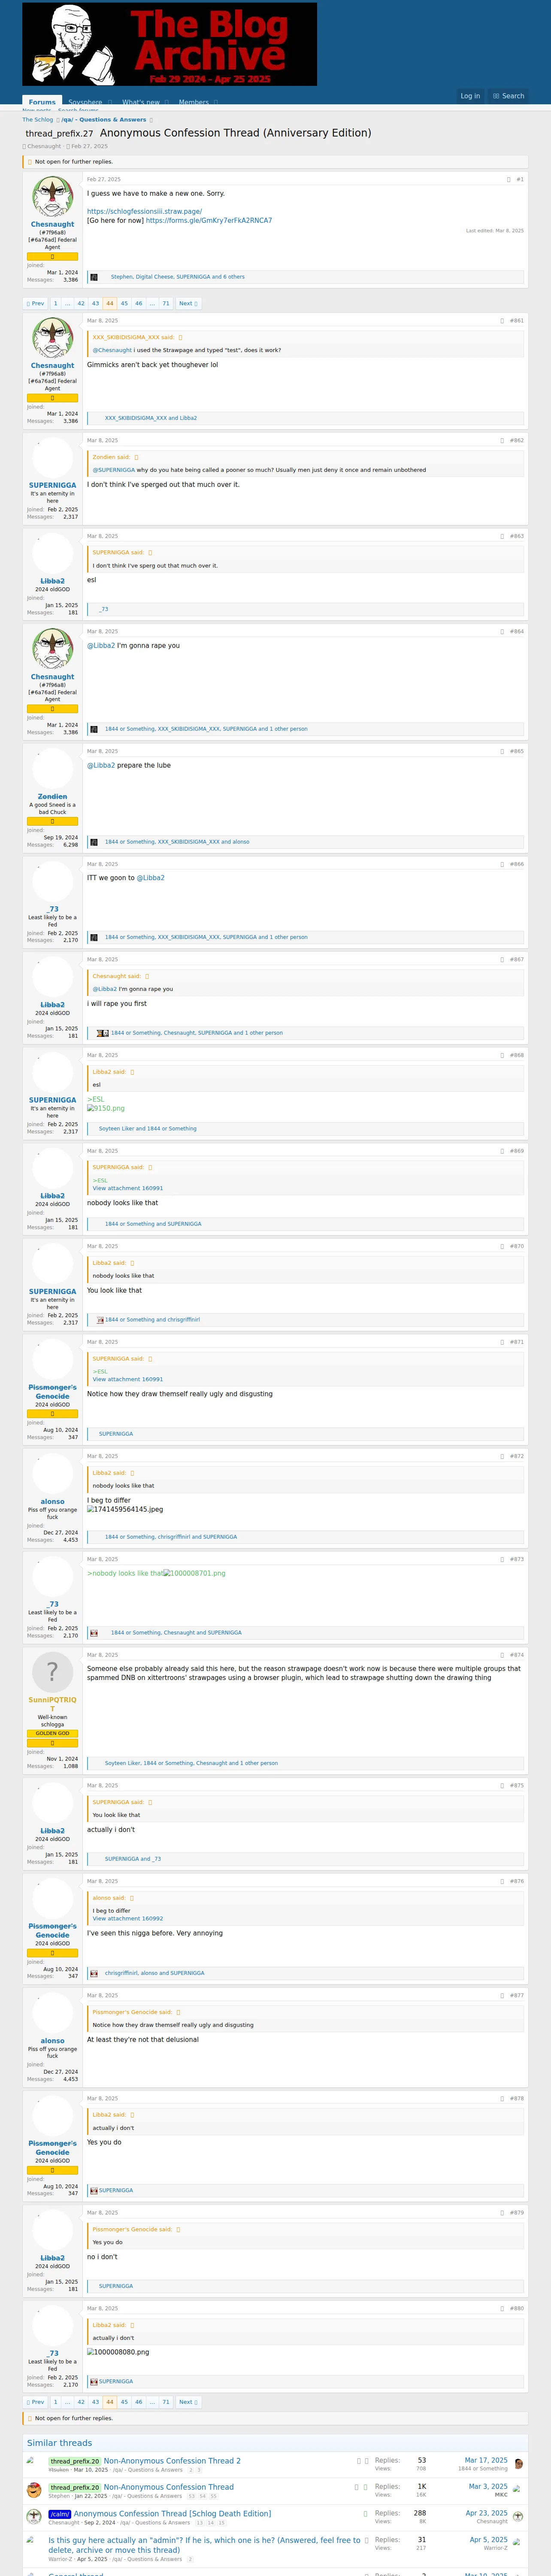Viewport: 551px width, 2576px height.
Task: Open the What's new tab
Action: pyautogui.click(x=141, y=102)
